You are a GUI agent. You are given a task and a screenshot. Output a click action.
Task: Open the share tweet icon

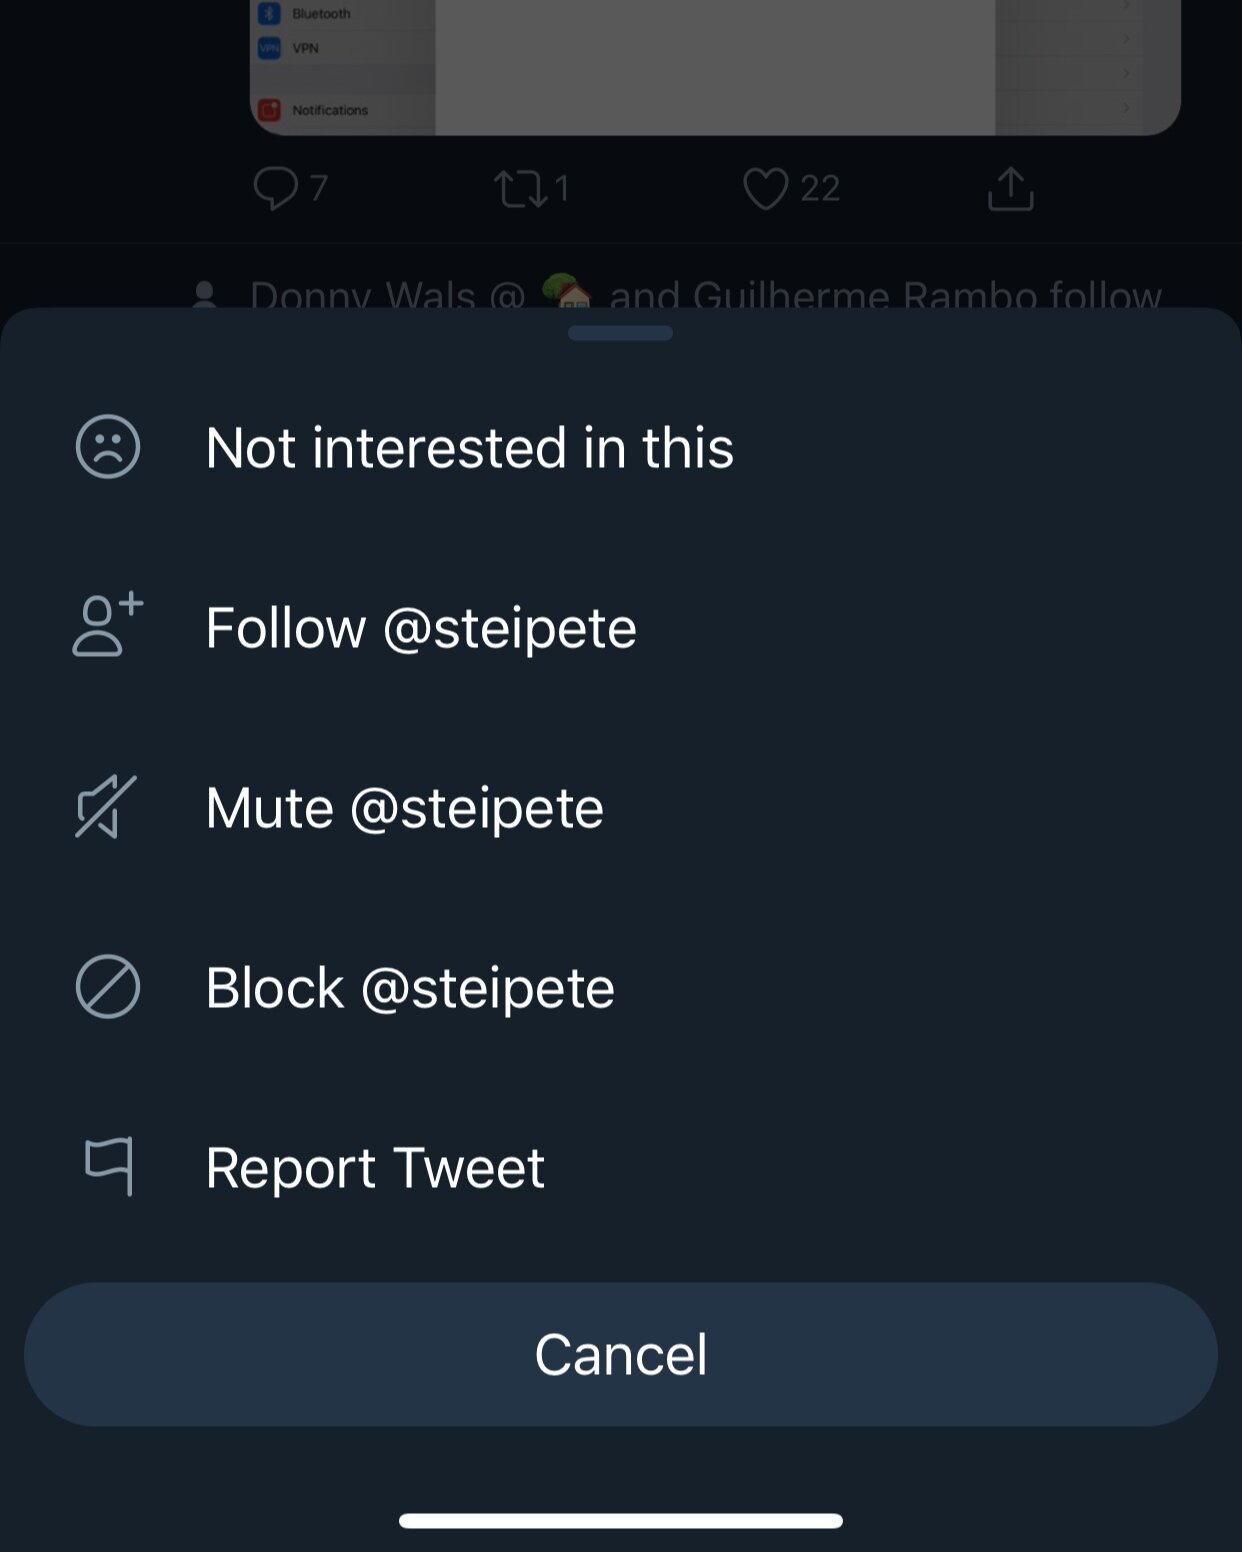[x=1010, y=188]
